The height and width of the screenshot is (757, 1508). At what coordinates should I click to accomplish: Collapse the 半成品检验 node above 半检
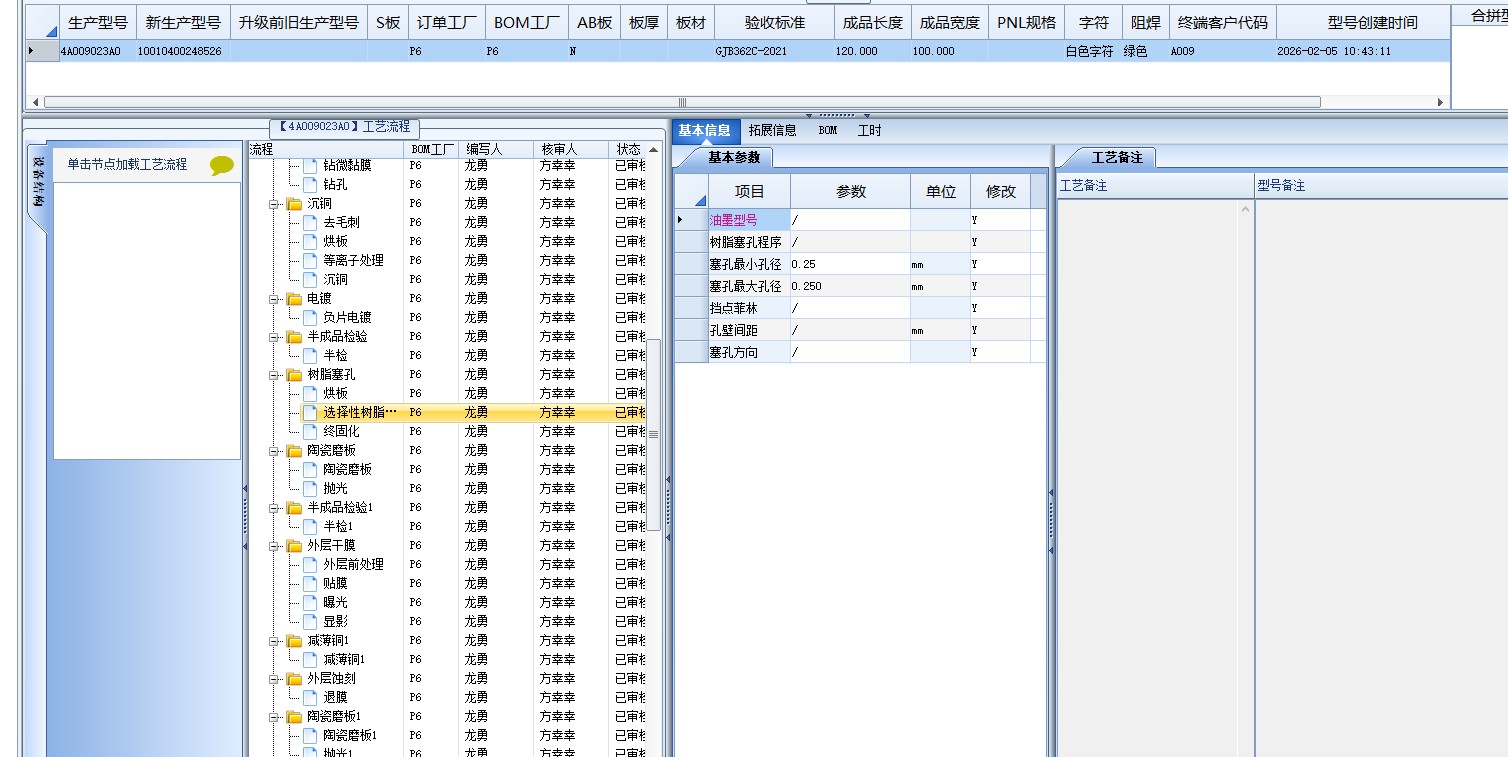pos(274,337)
